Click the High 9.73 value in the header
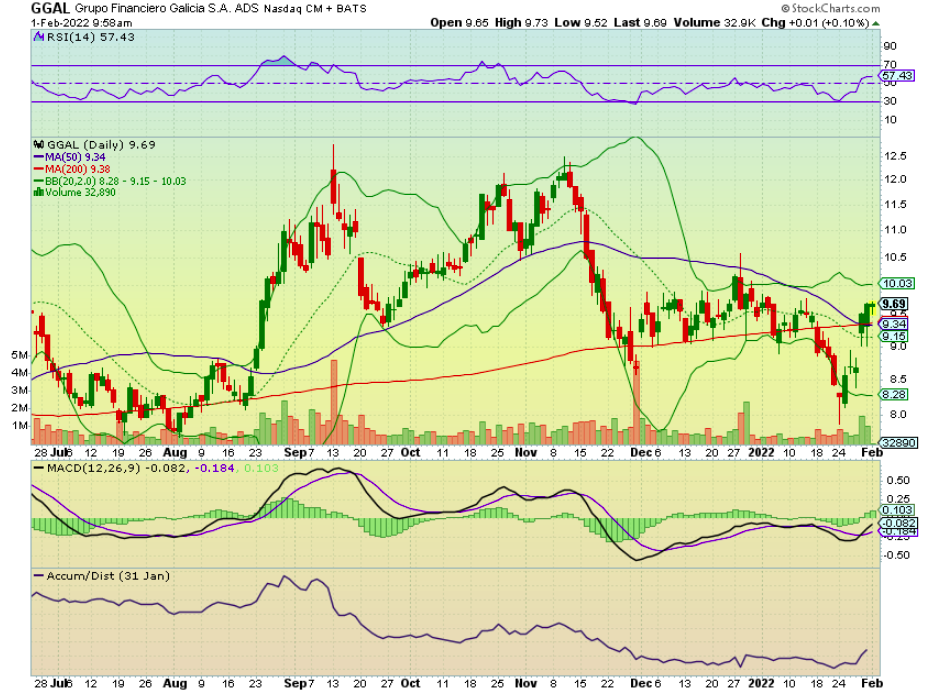927x696 pixels. click(521, 22)
